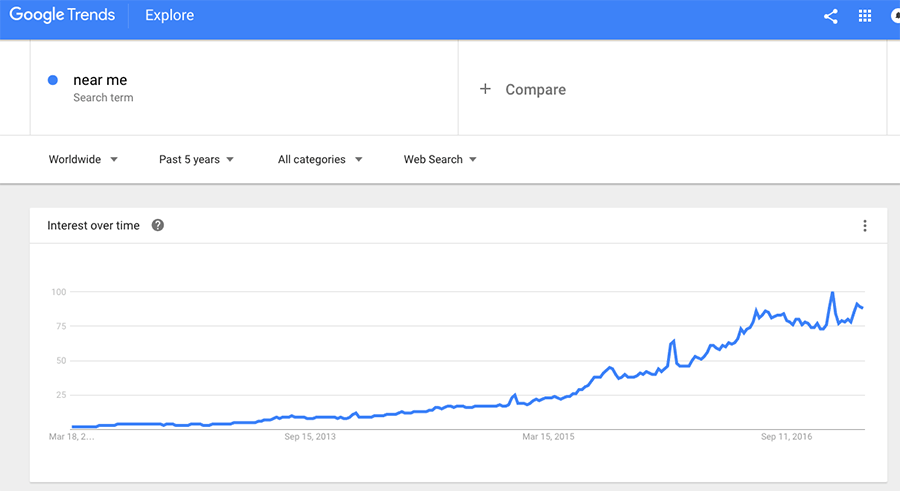
Task: Open the account avatar in header
Action: (895, 16)
